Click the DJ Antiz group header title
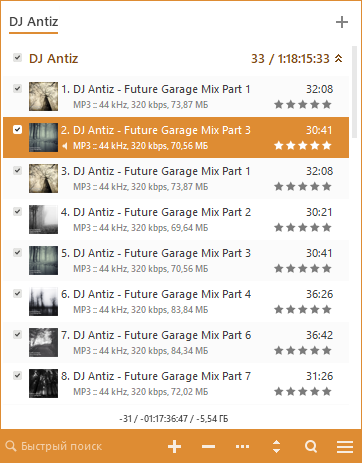 coord(54,59)
